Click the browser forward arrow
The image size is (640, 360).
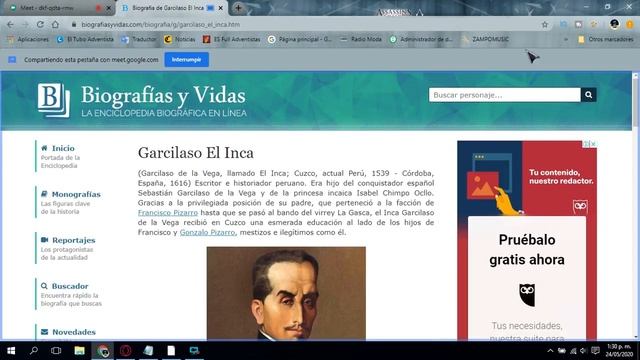tap(25, 24)
